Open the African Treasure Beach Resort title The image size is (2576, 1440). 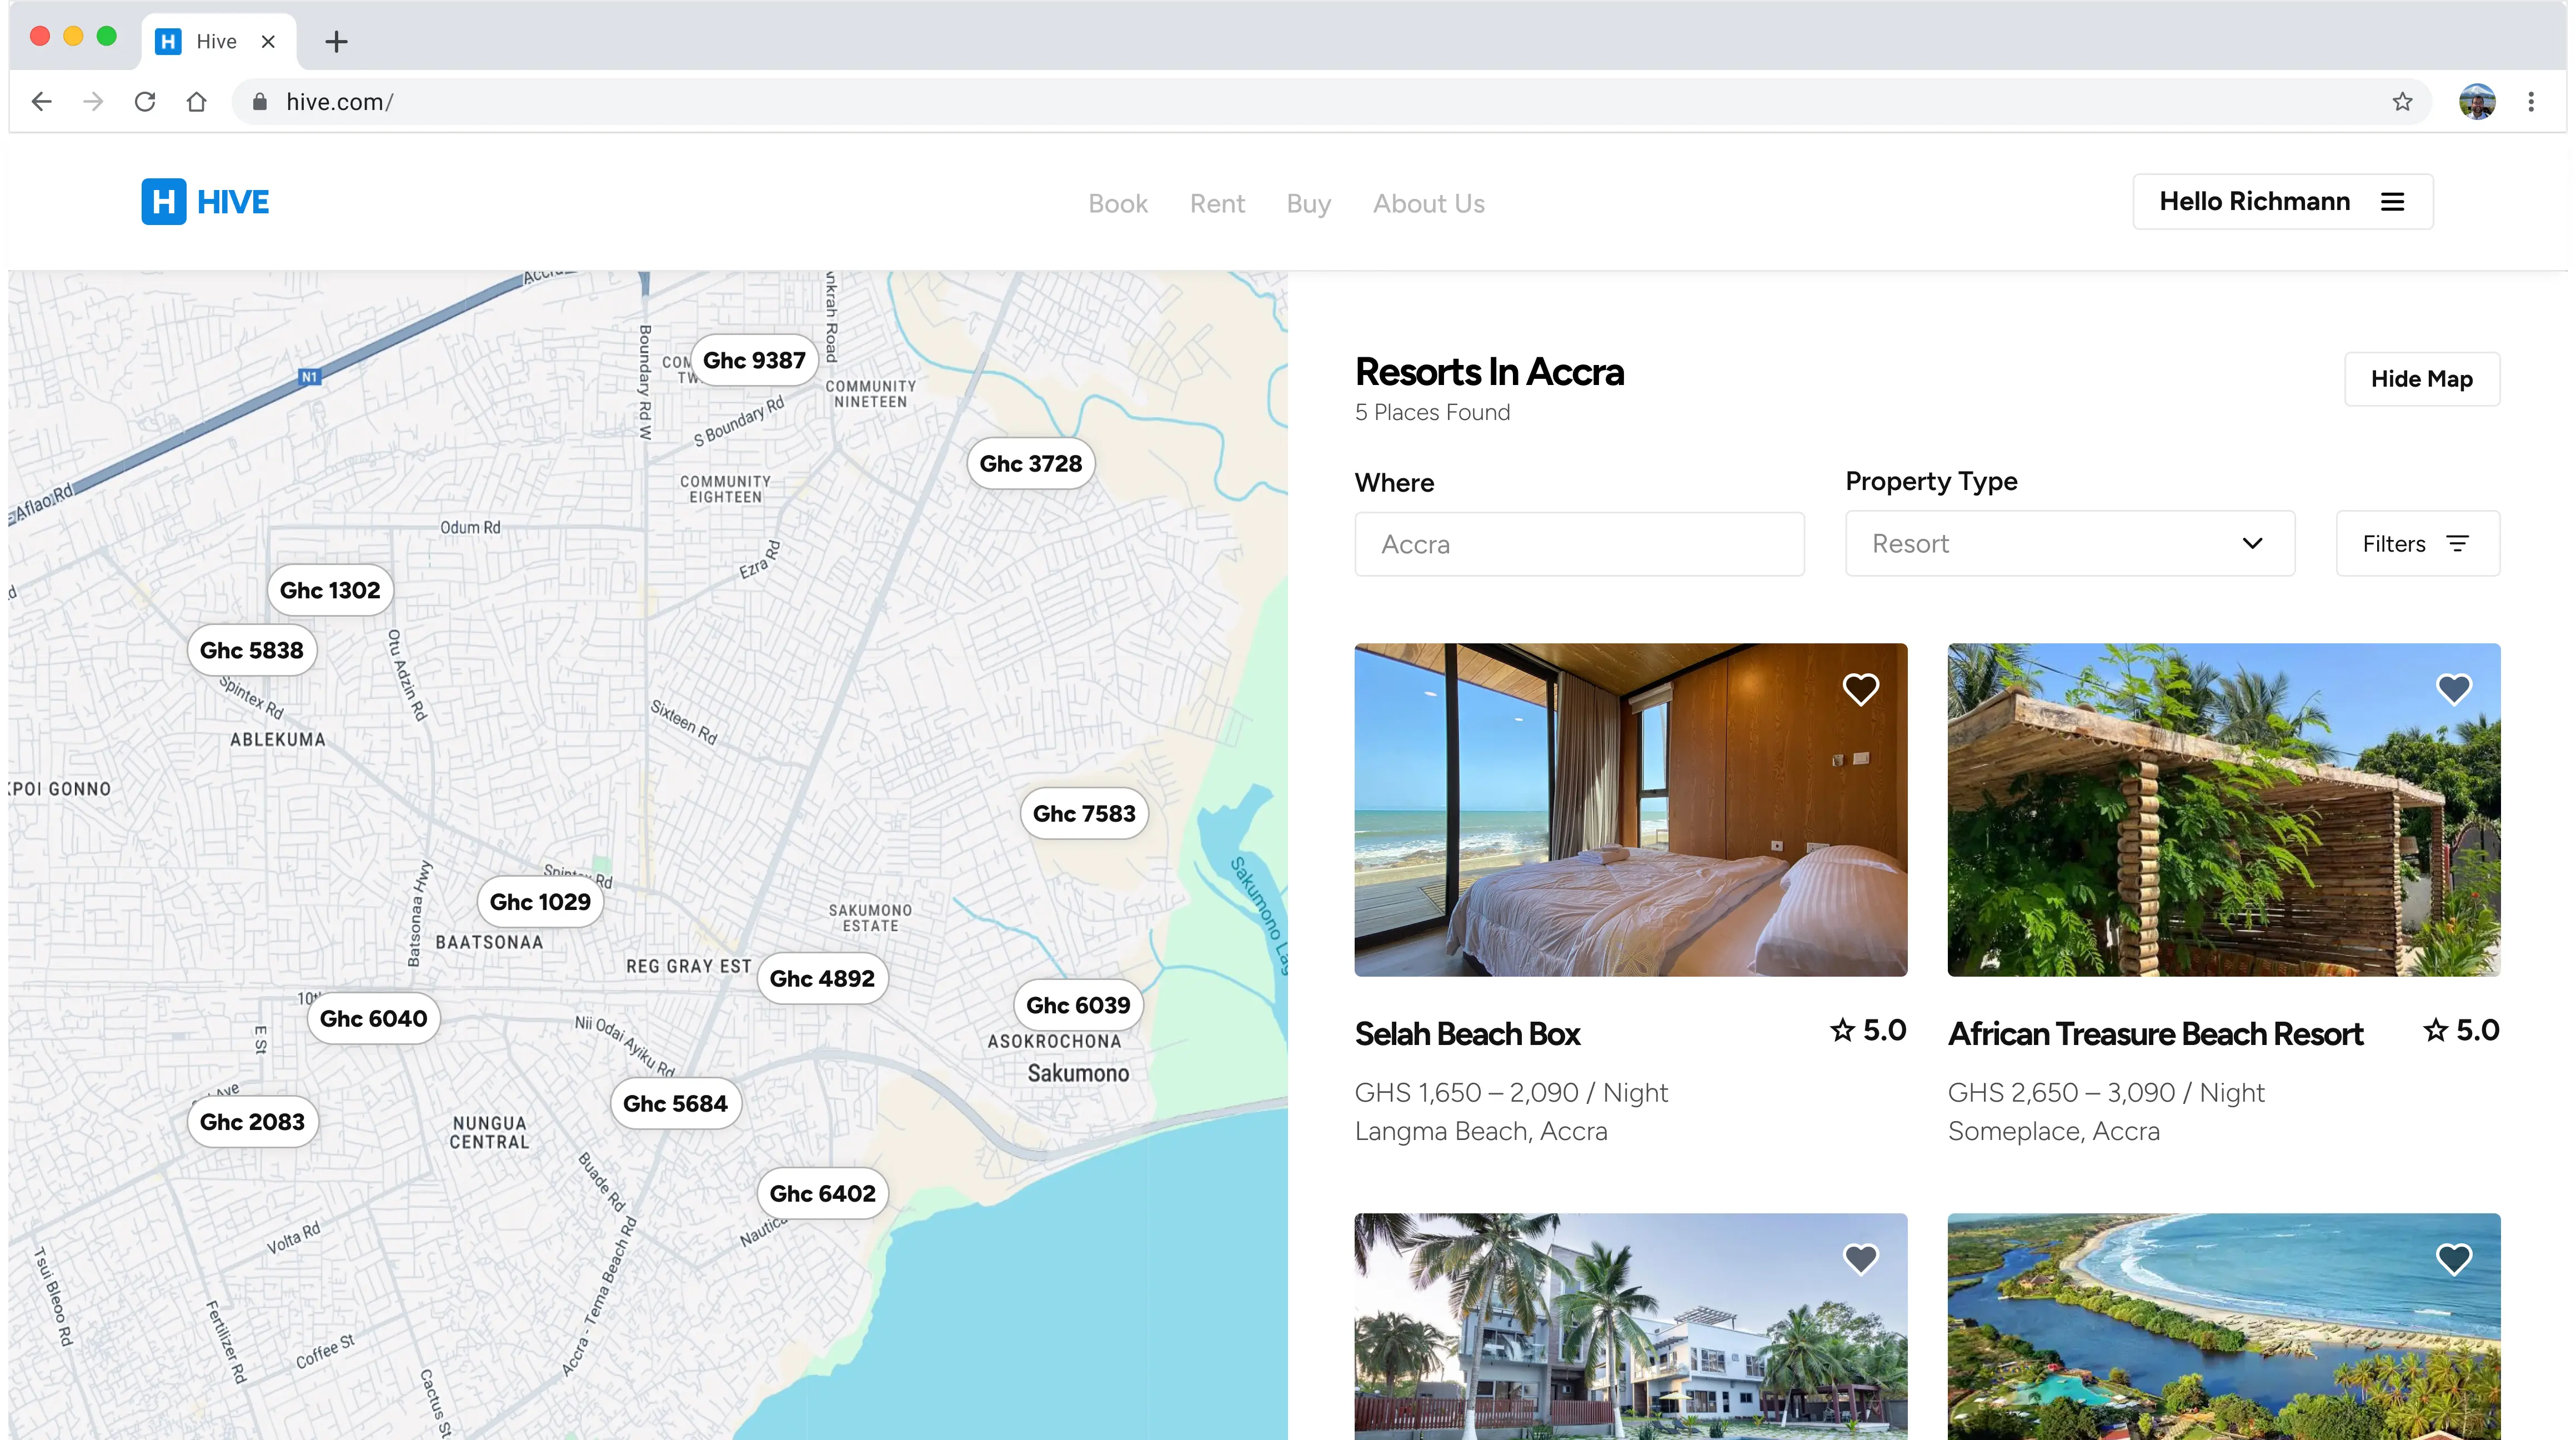tap(2155, 1034)
